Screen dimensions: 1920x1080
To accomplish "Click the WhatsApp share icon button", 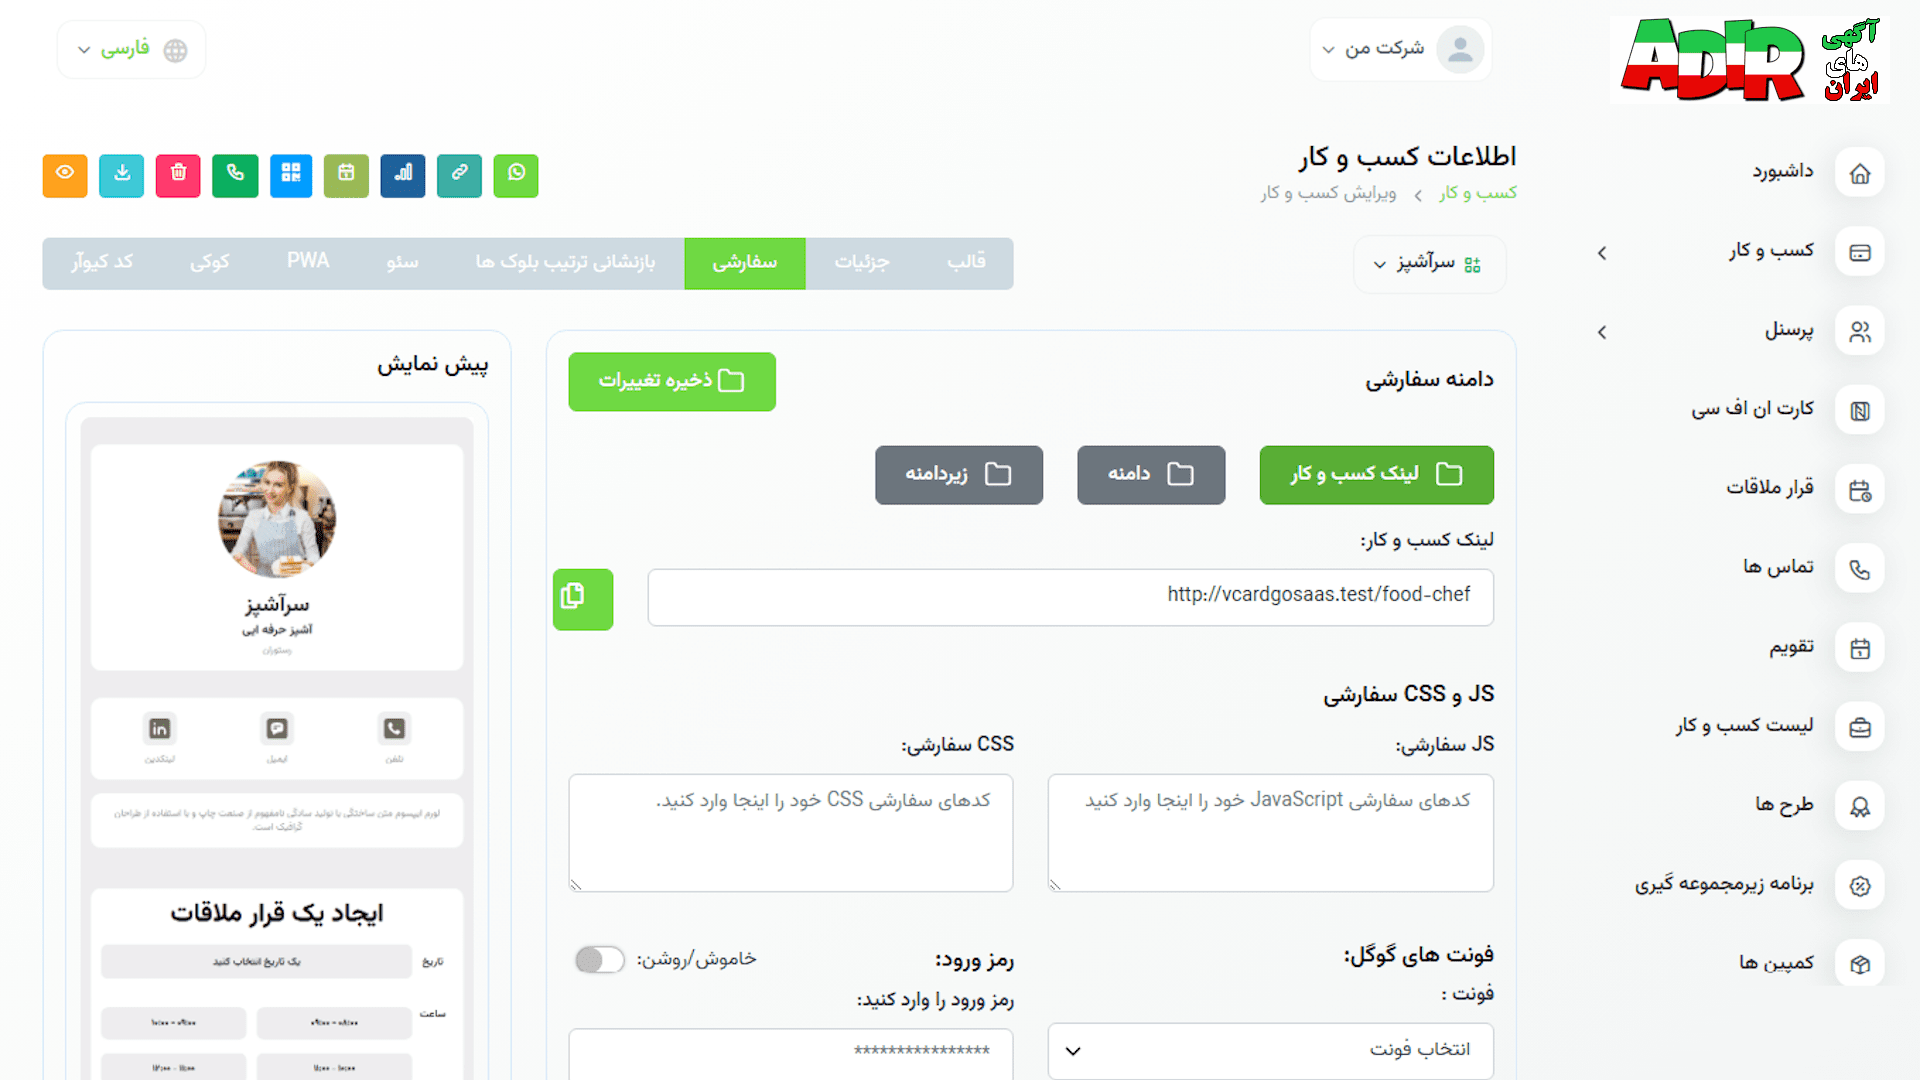I will click(516, 175).
